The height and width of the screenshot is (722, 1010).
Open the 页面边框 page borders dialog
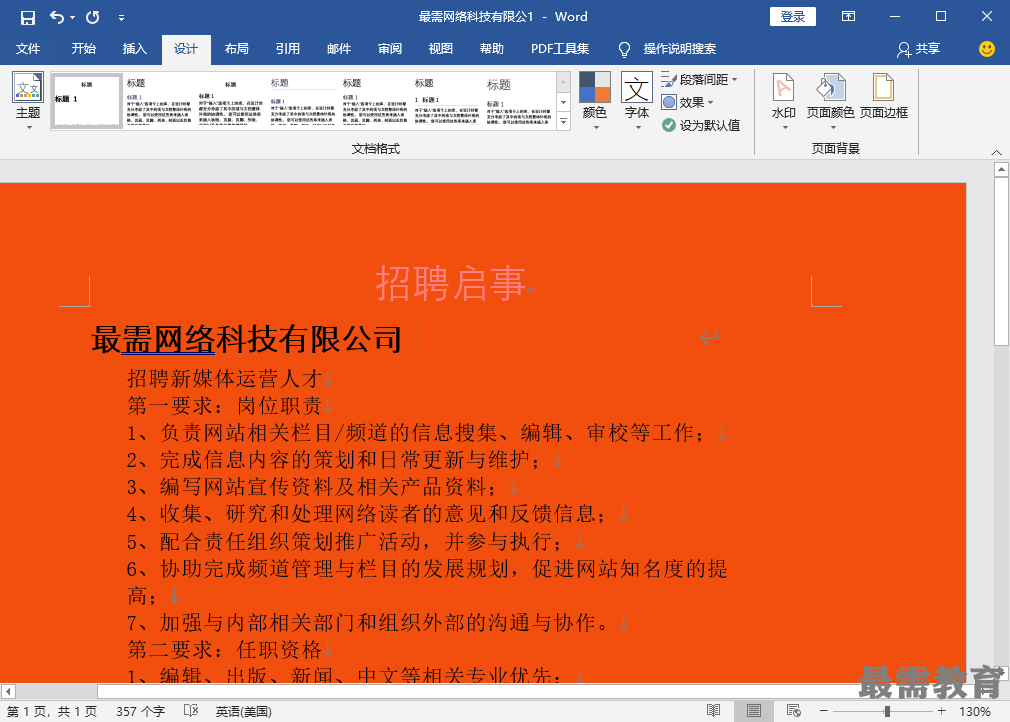pyautogui.click(x=884, y=97)
